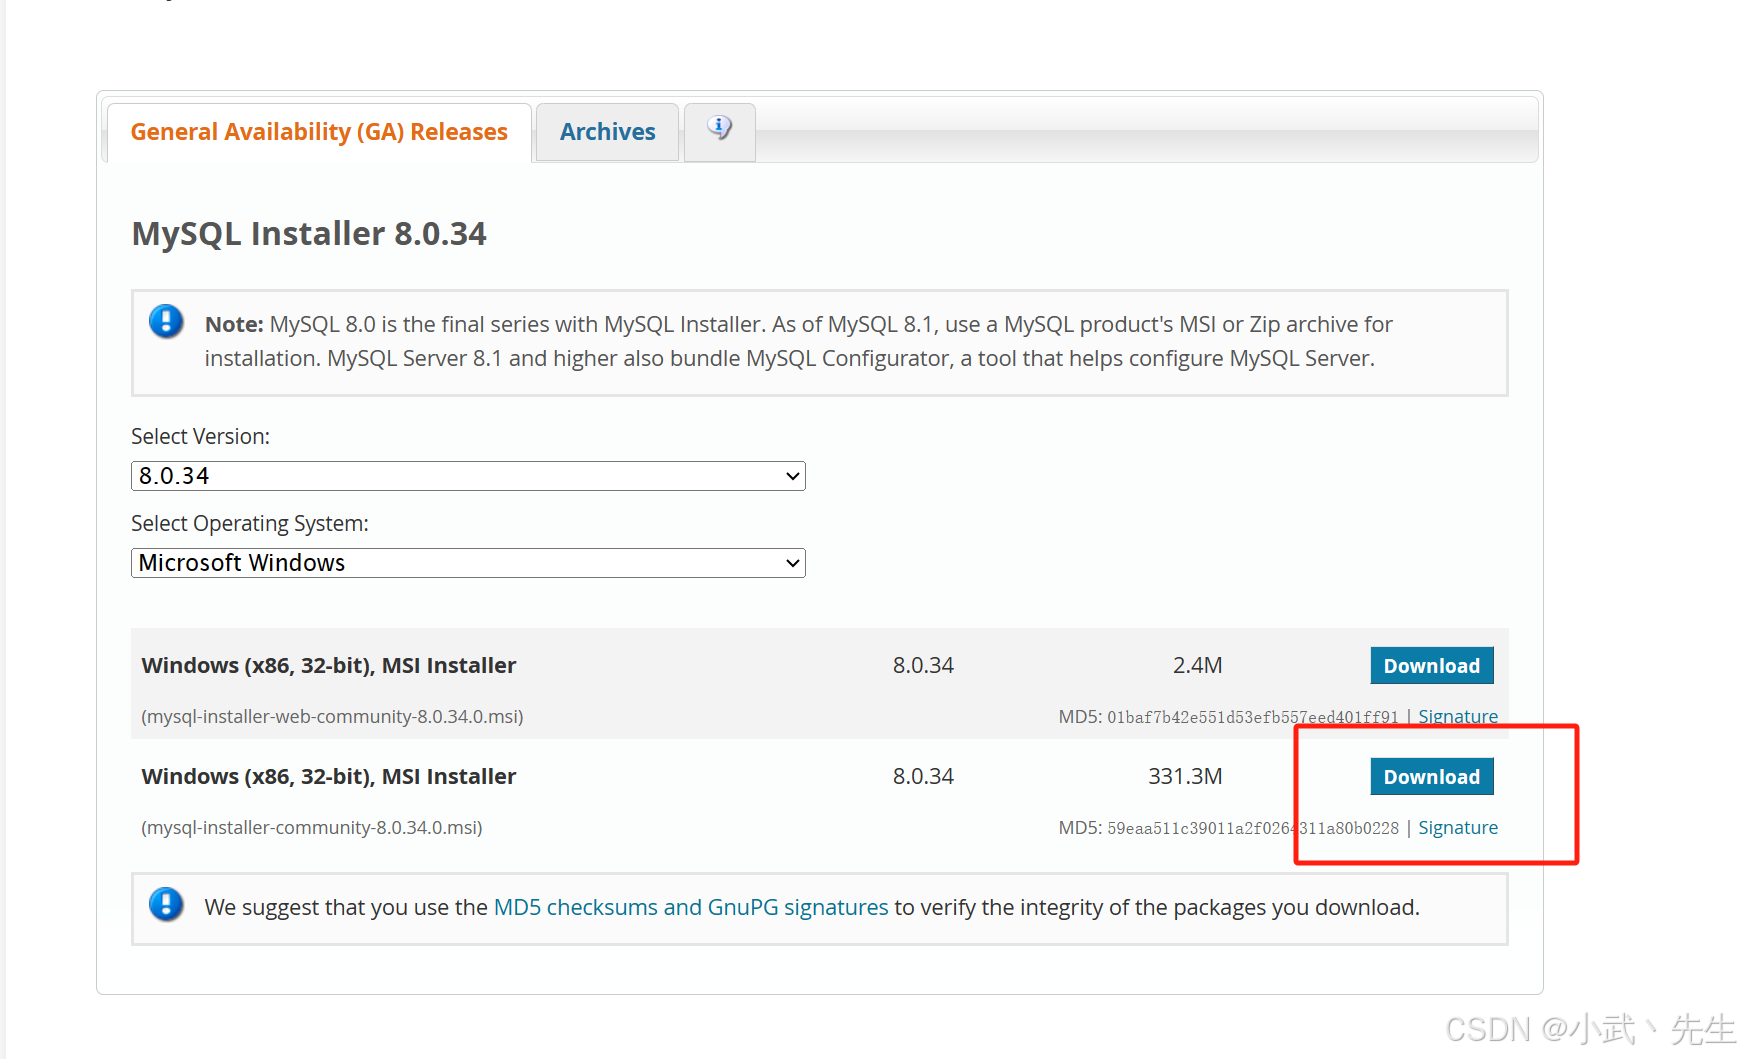Follow the MD5 checksums and GnuPG signatures link
1741x1059 pixels.
(x=691, y=907)
